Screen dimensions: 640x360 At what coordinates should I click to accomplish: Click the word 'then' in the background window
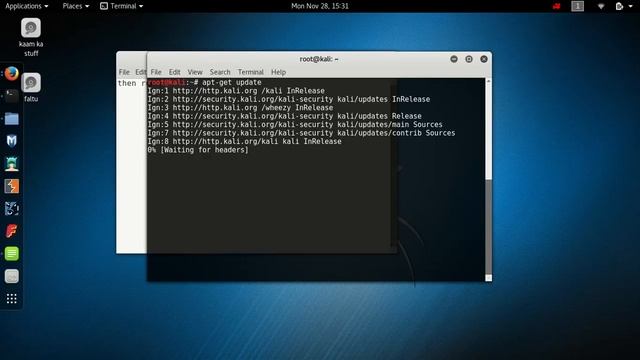[127, 83]
